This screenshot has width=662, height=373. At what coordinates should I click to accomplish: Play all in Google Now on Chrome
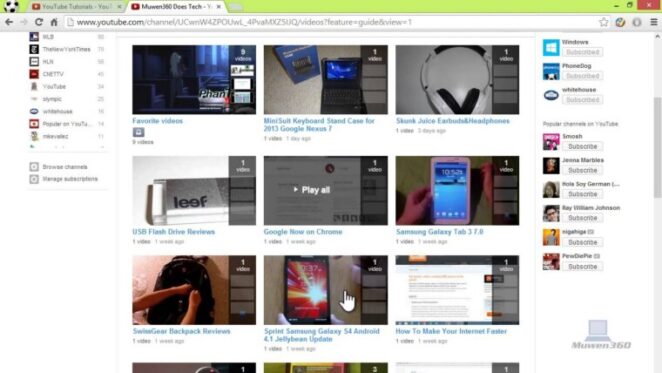pos(312,190)
